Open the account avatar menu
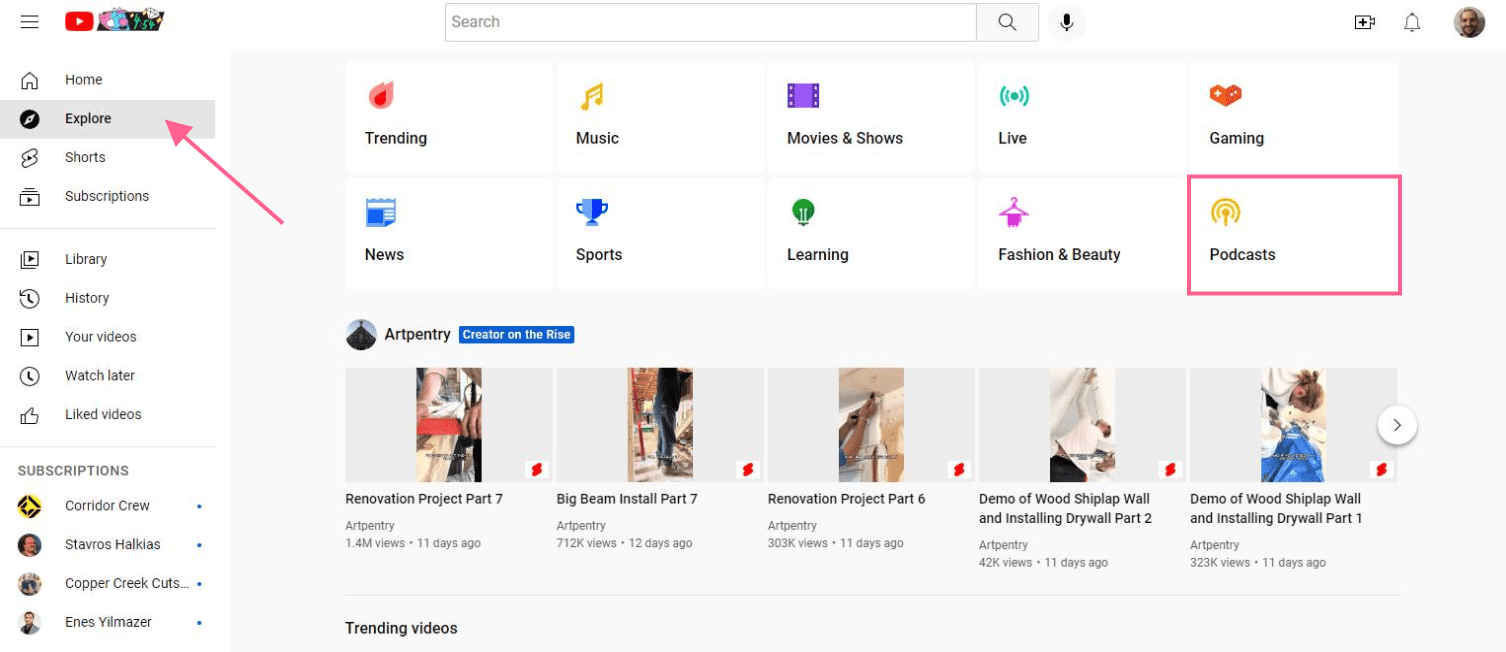Viewport: 1506px width, 652px height. click(1469, 22)
